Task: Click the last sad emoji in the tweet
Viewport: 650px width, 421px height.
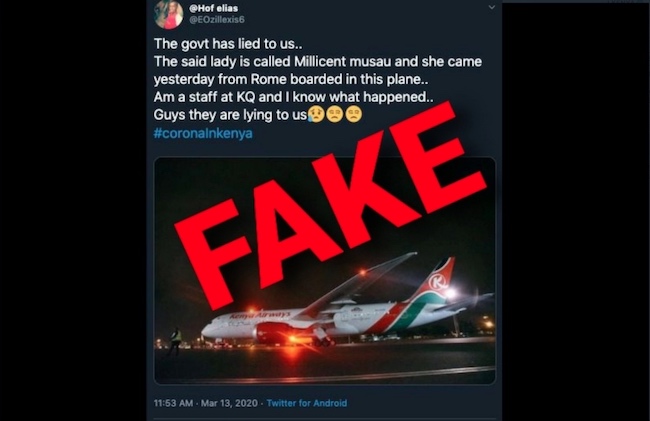Action: pos(353,116)
